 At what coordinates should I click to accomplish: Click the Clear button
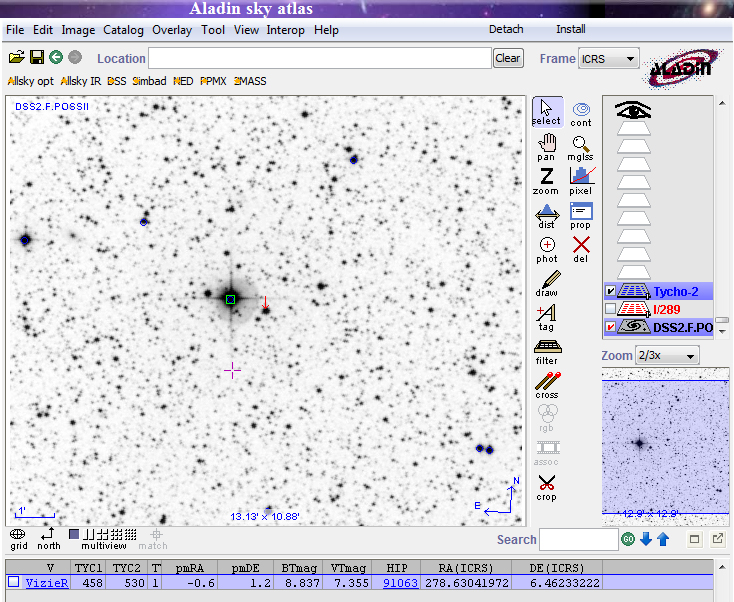tap(508, 58)
